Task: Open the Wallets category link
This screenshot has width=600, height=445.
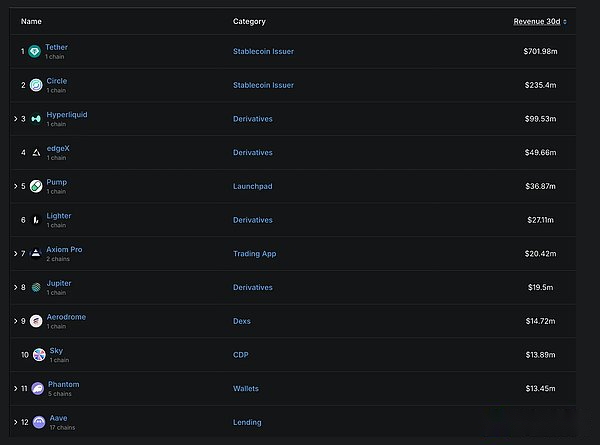Action: 247,388
